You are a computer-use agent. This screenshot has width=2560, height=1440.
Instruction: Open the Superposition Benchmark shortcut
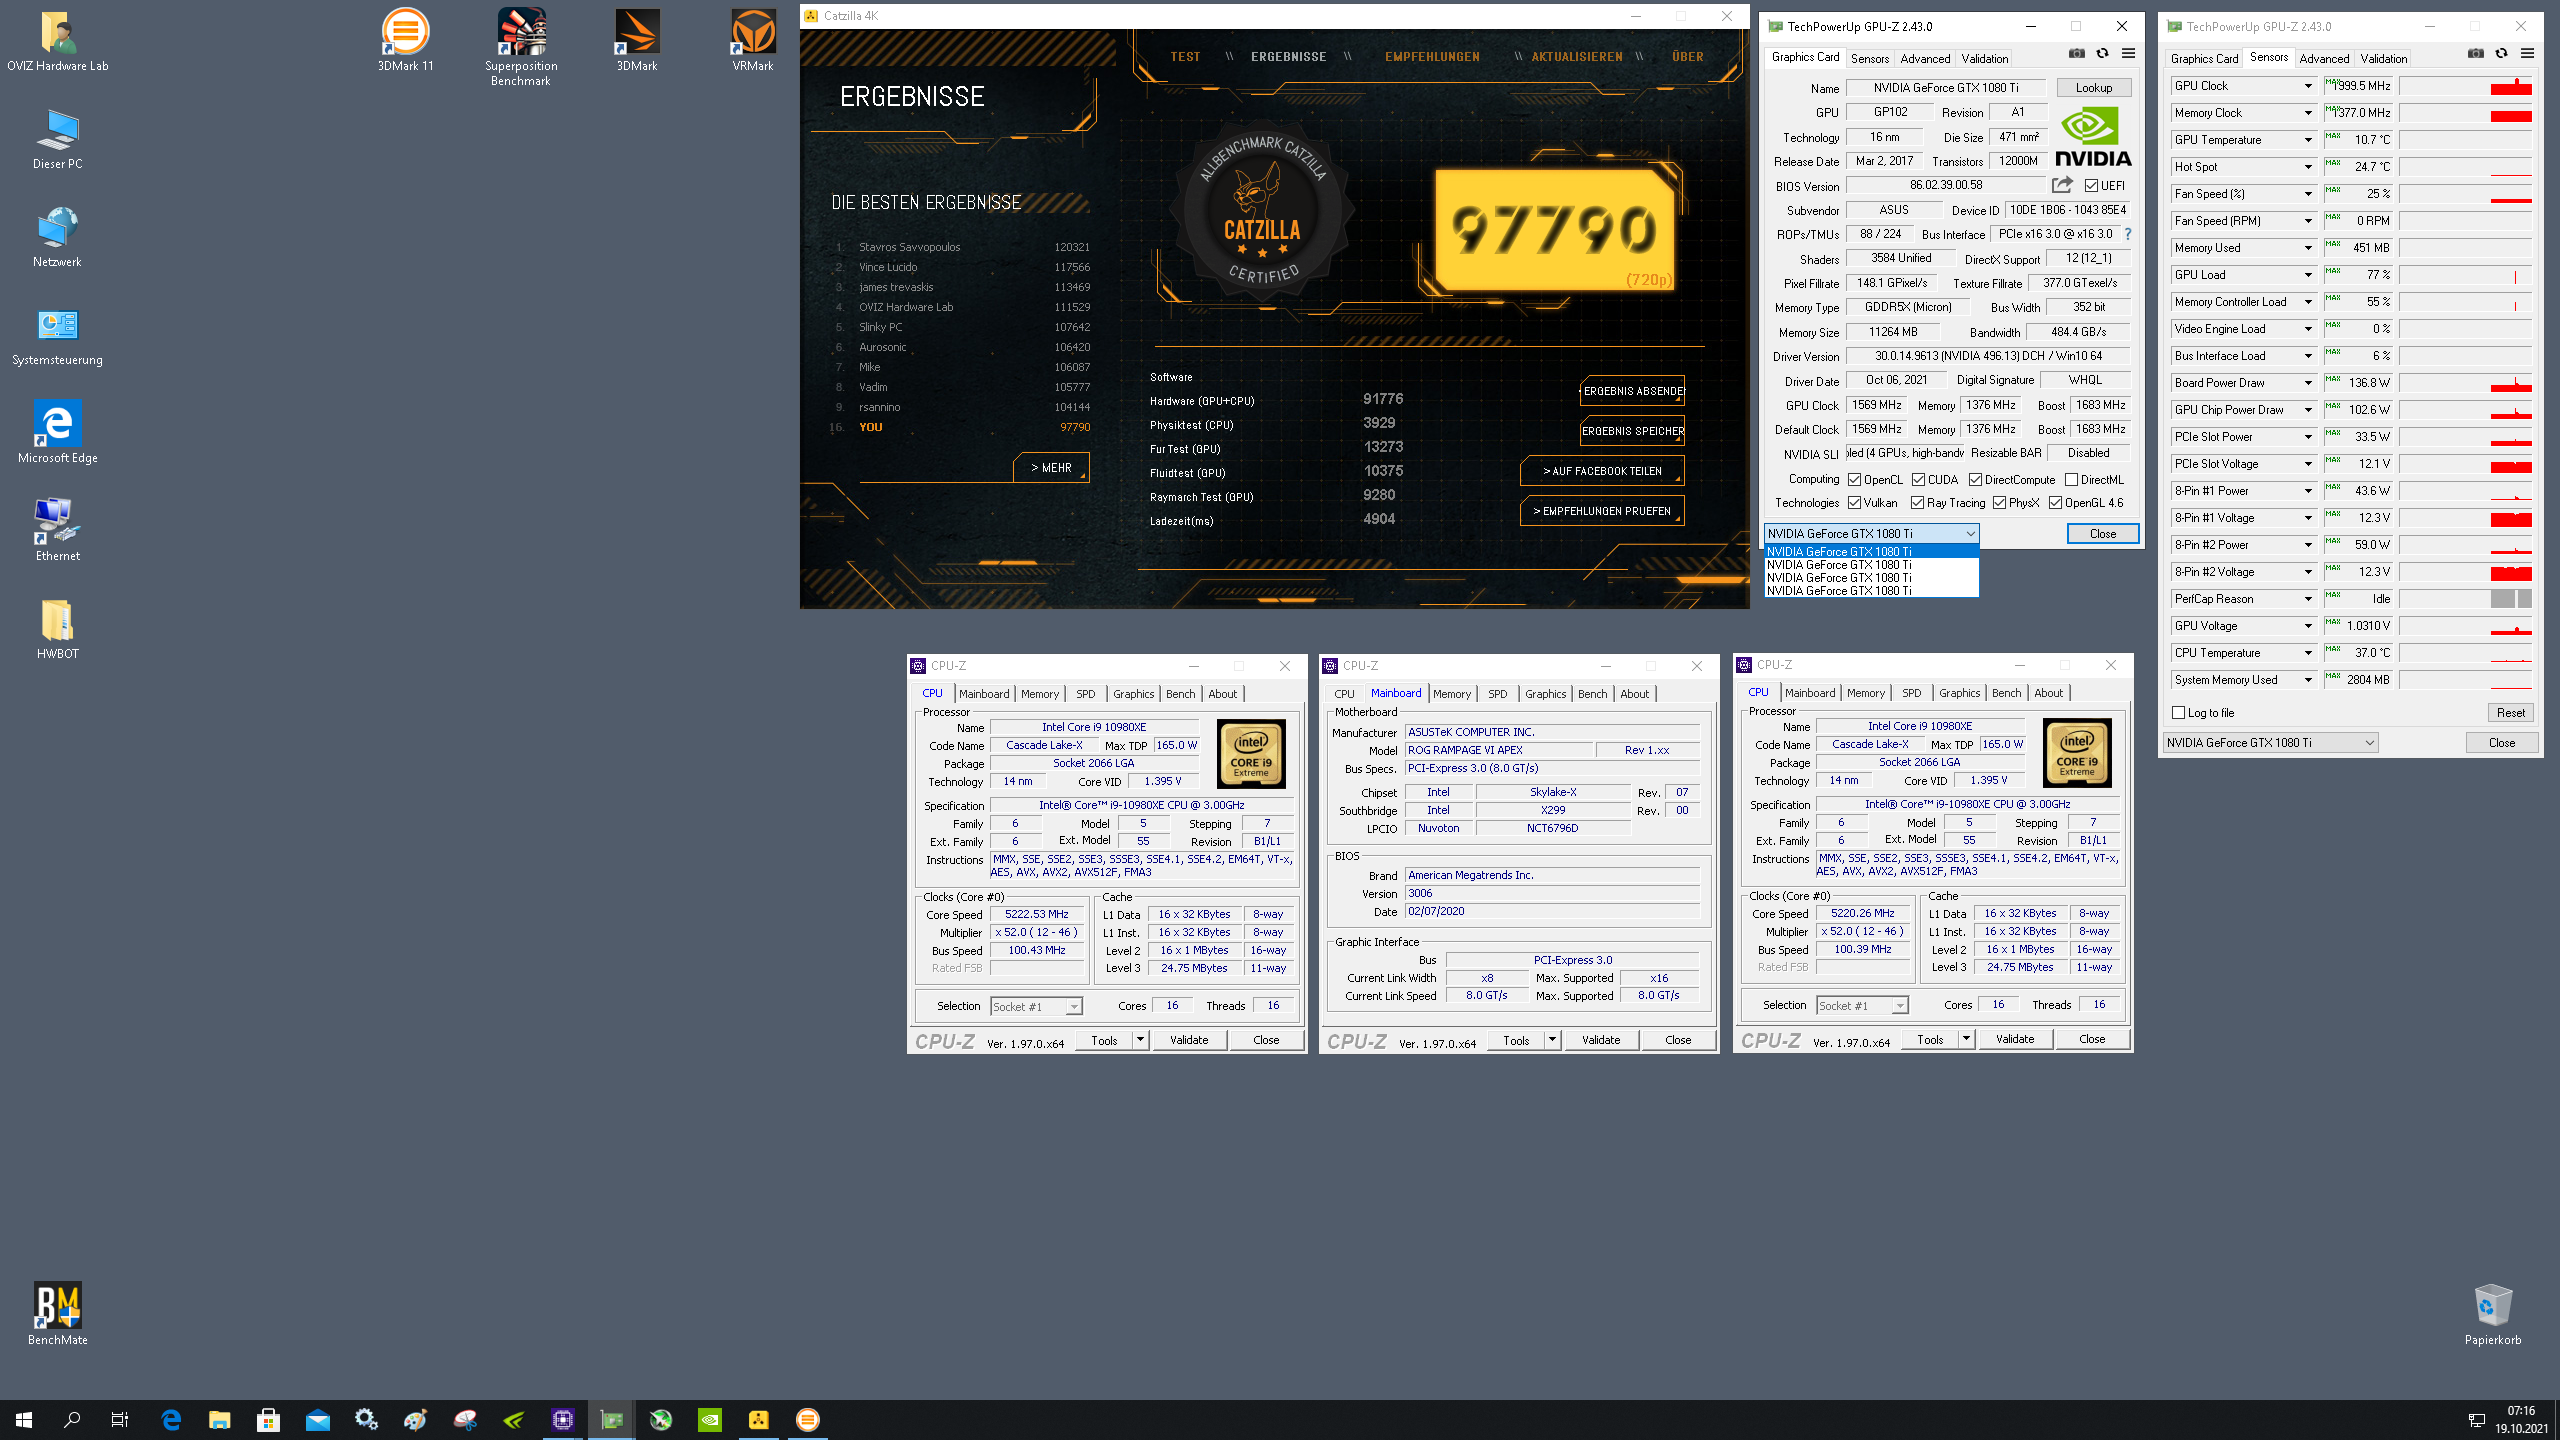tap(521, 47)
